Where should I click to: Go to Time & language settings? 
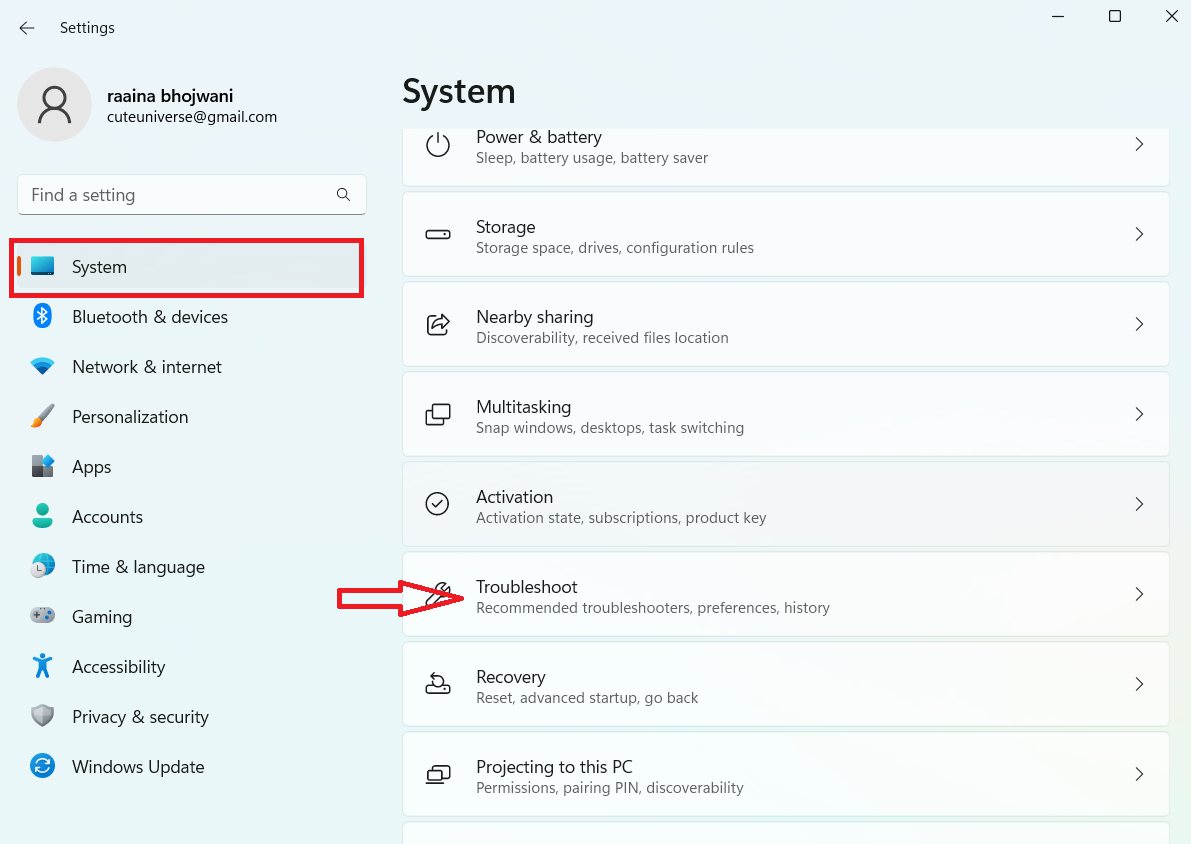(138, 567)
